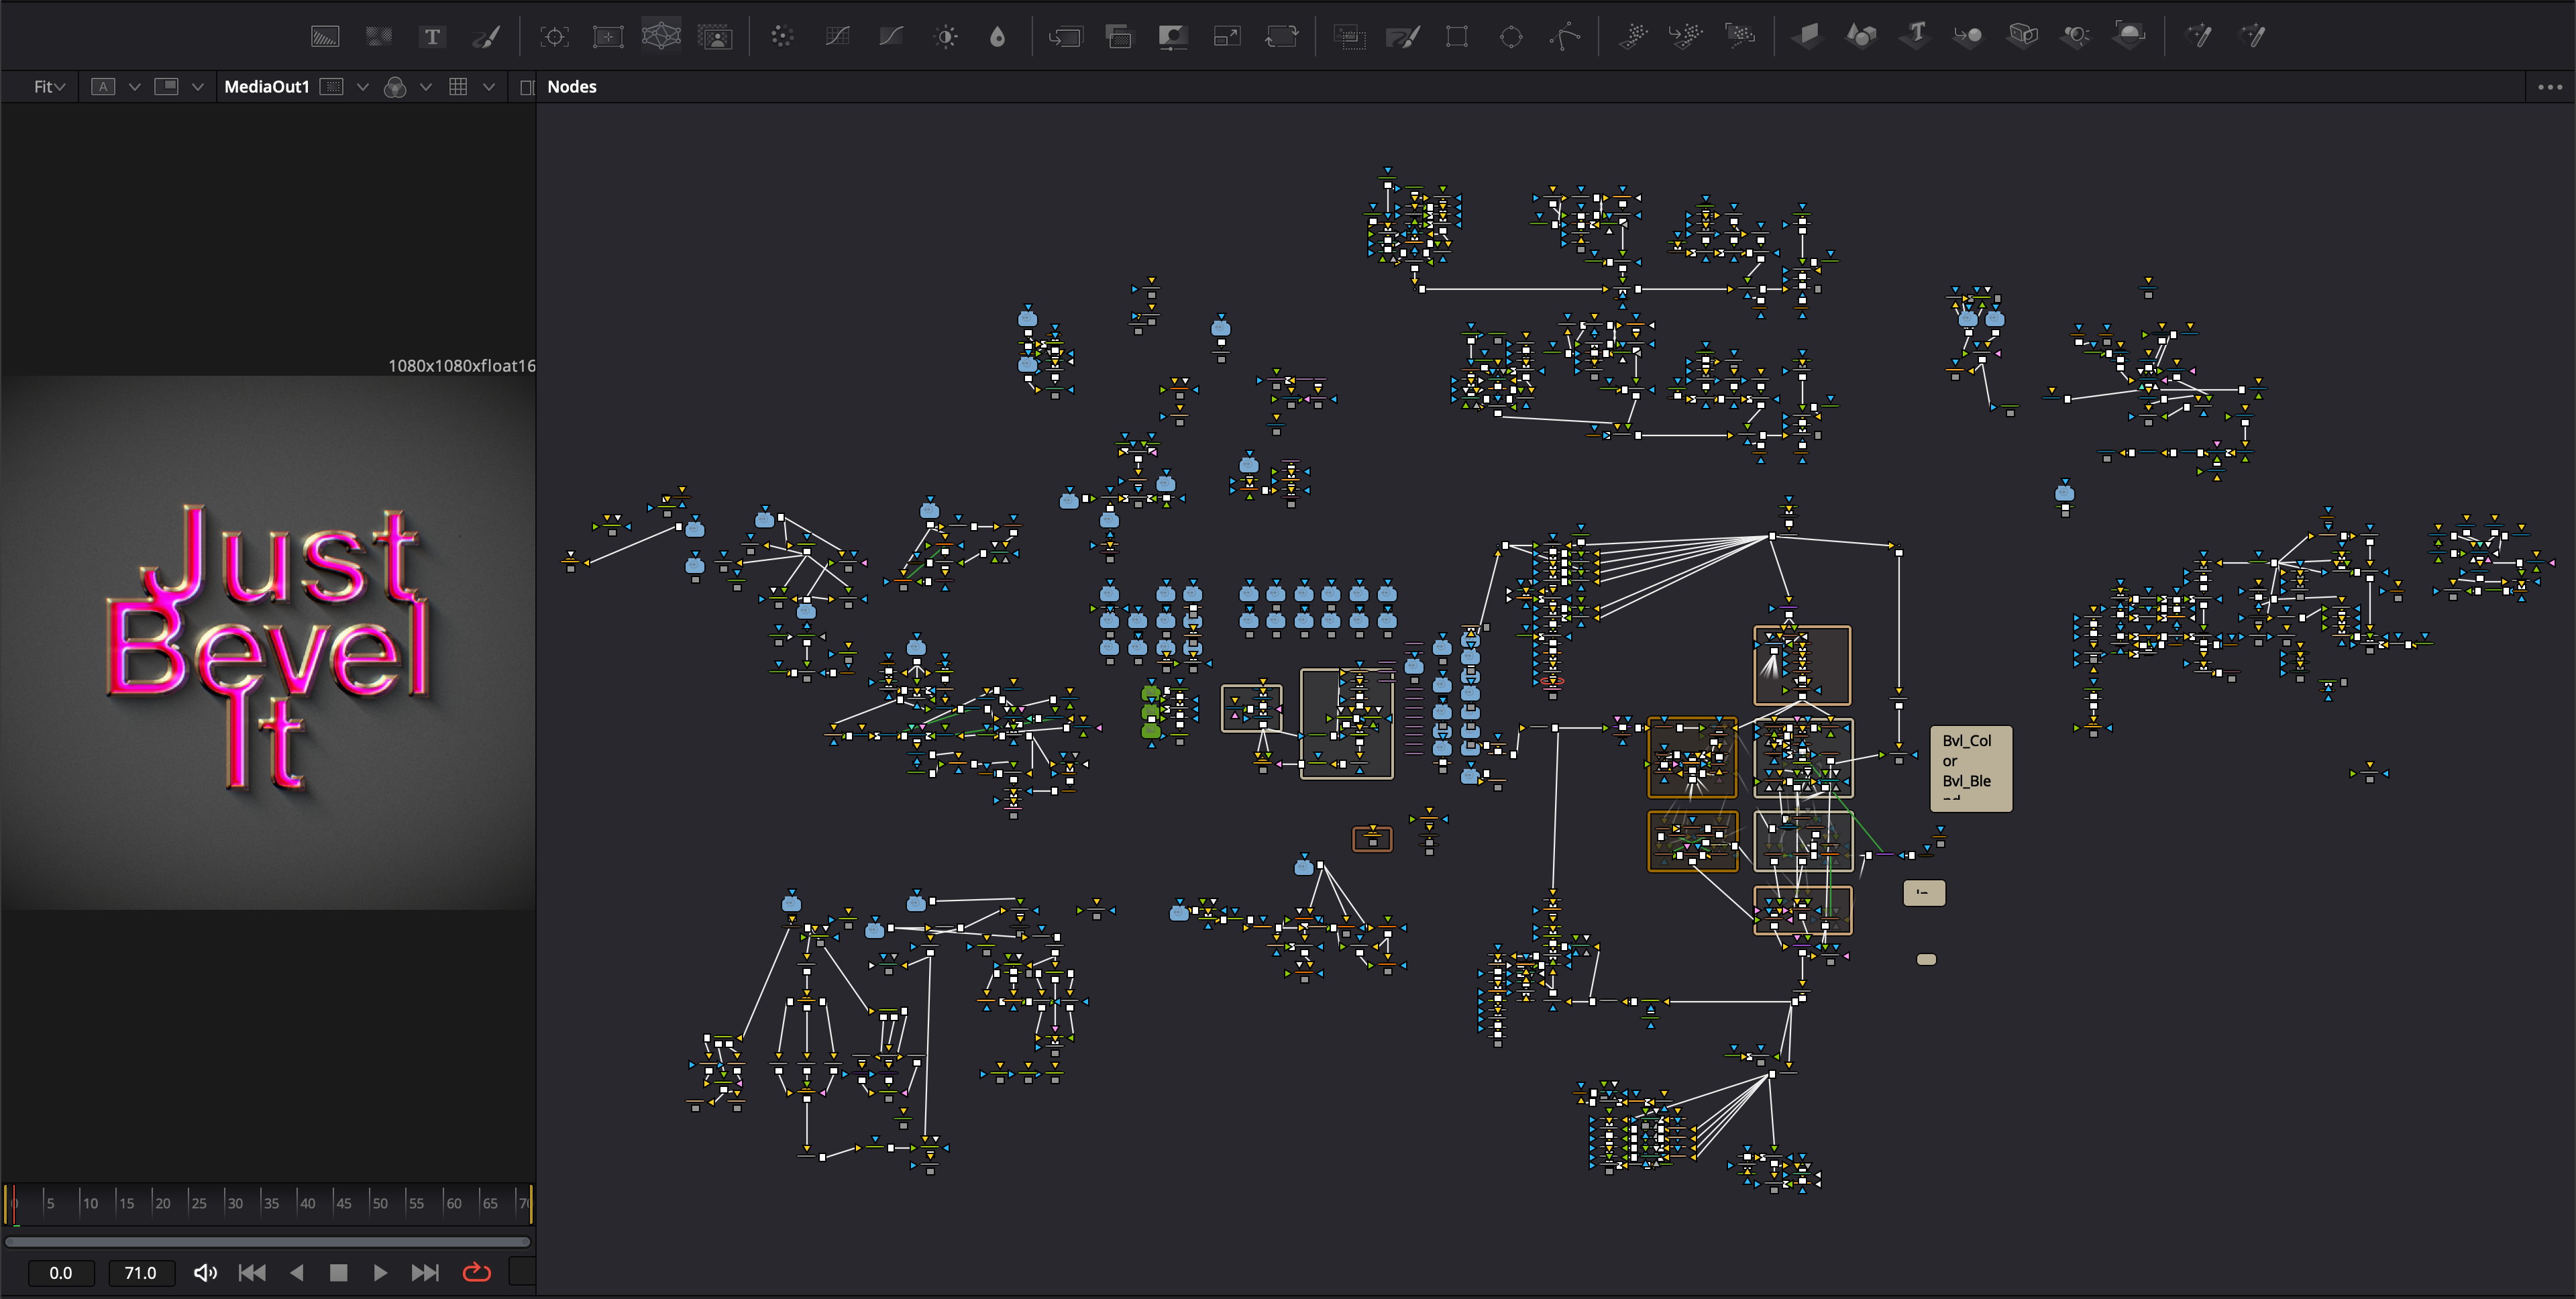Go to last frame
The width and height of the screenshot is (2576, 1299).
pyautogui.click(x=425, y=1272)
